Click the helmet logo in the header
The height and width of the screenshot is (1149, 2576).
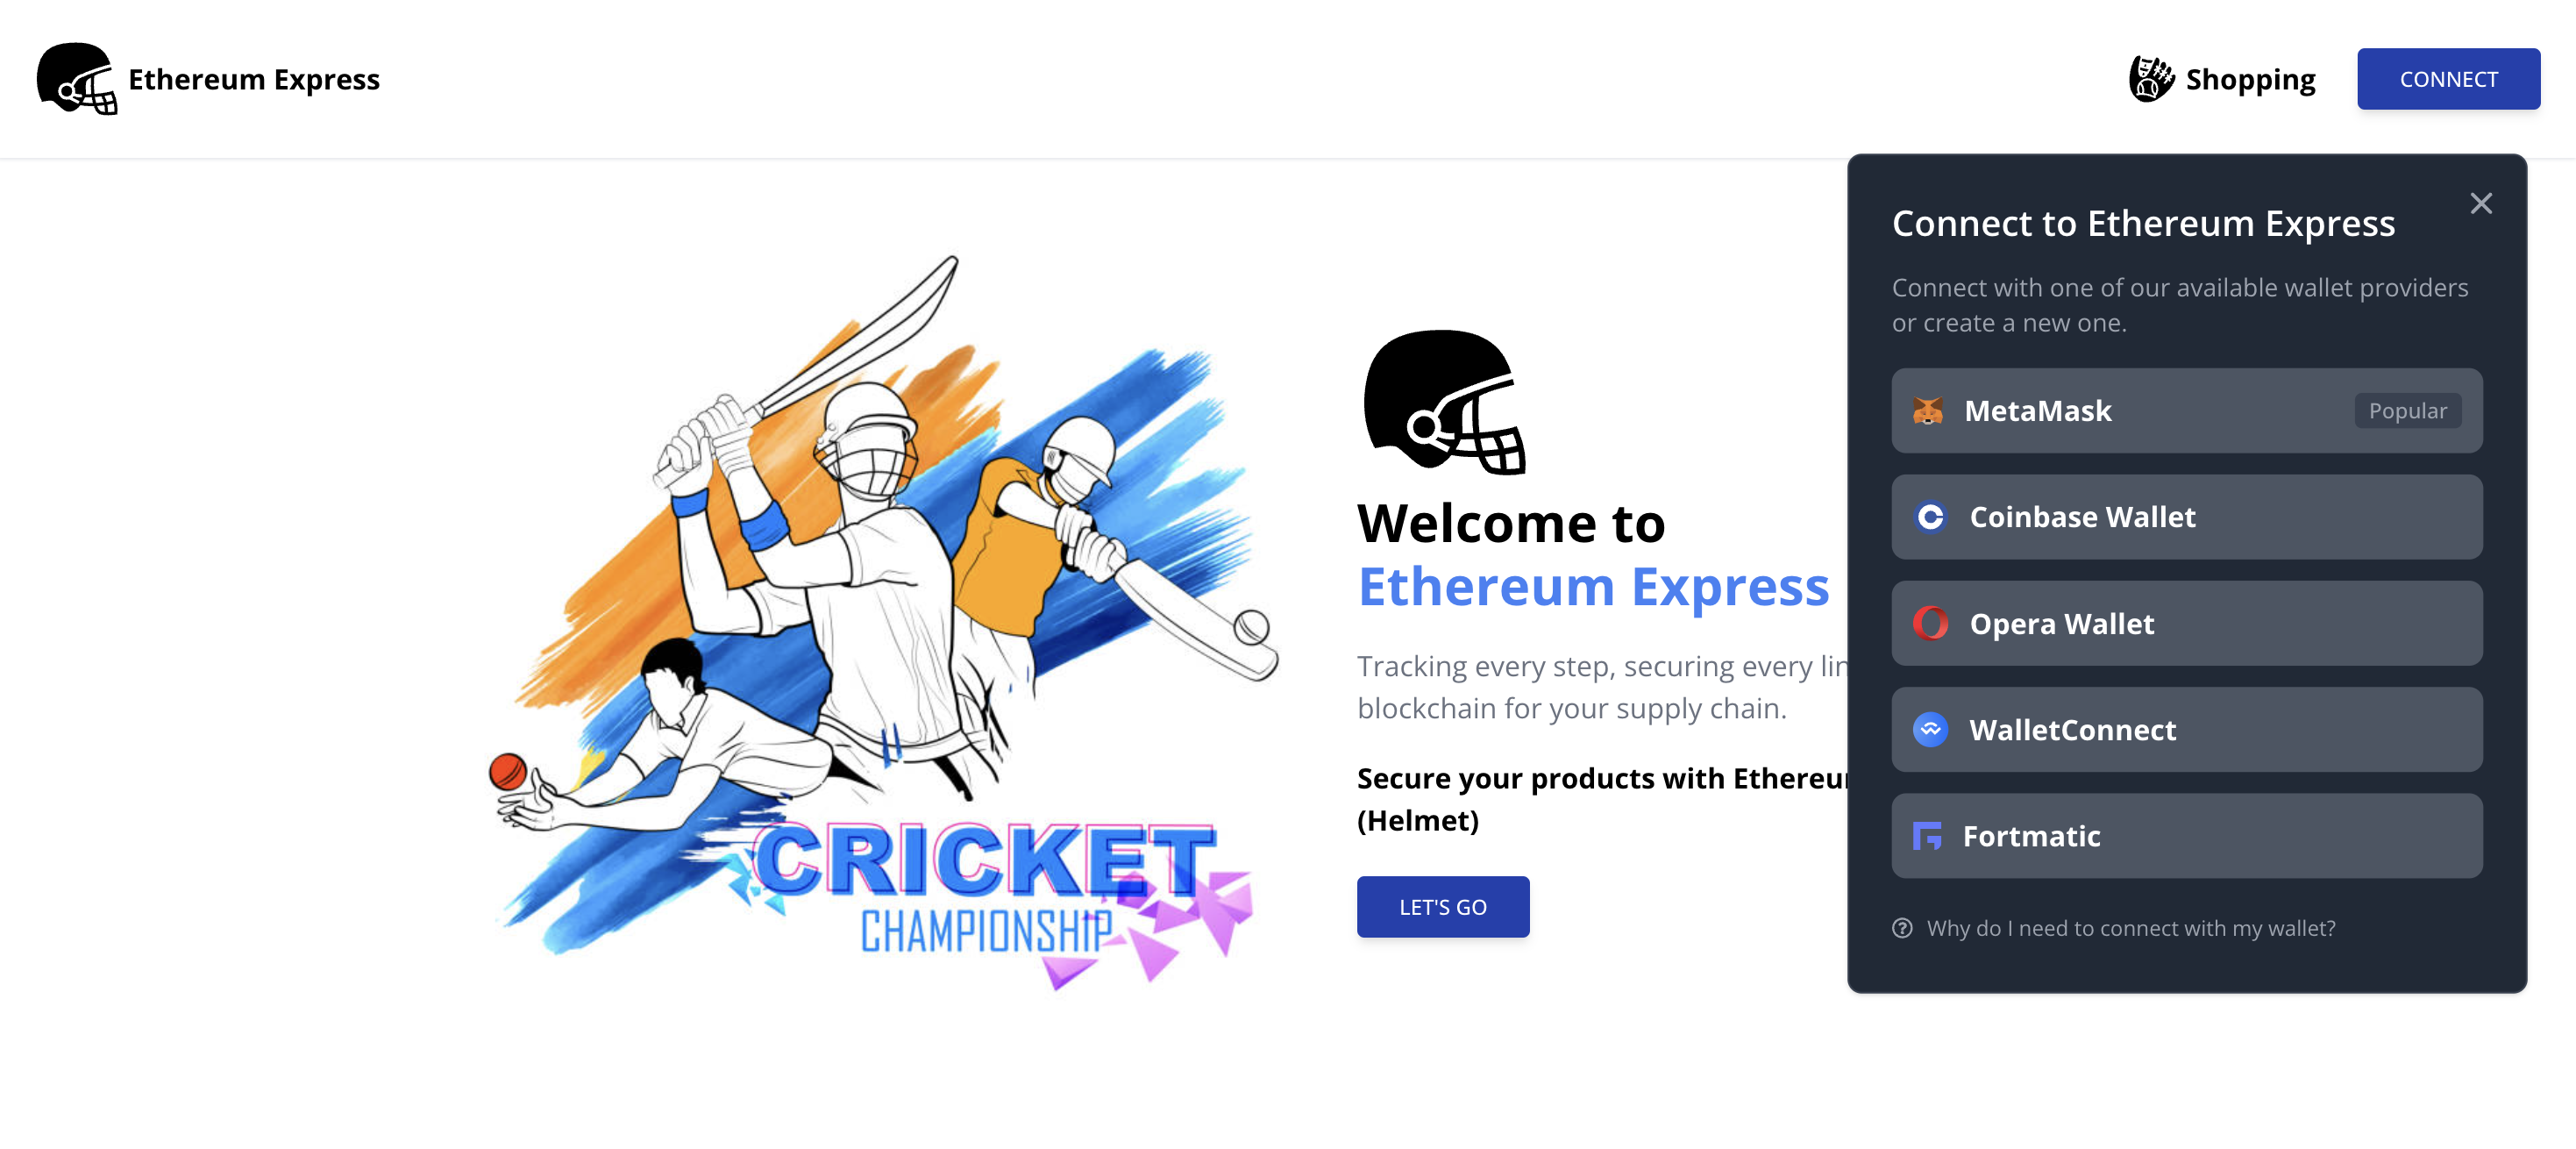pyautogui.click(x=77, y=79)
